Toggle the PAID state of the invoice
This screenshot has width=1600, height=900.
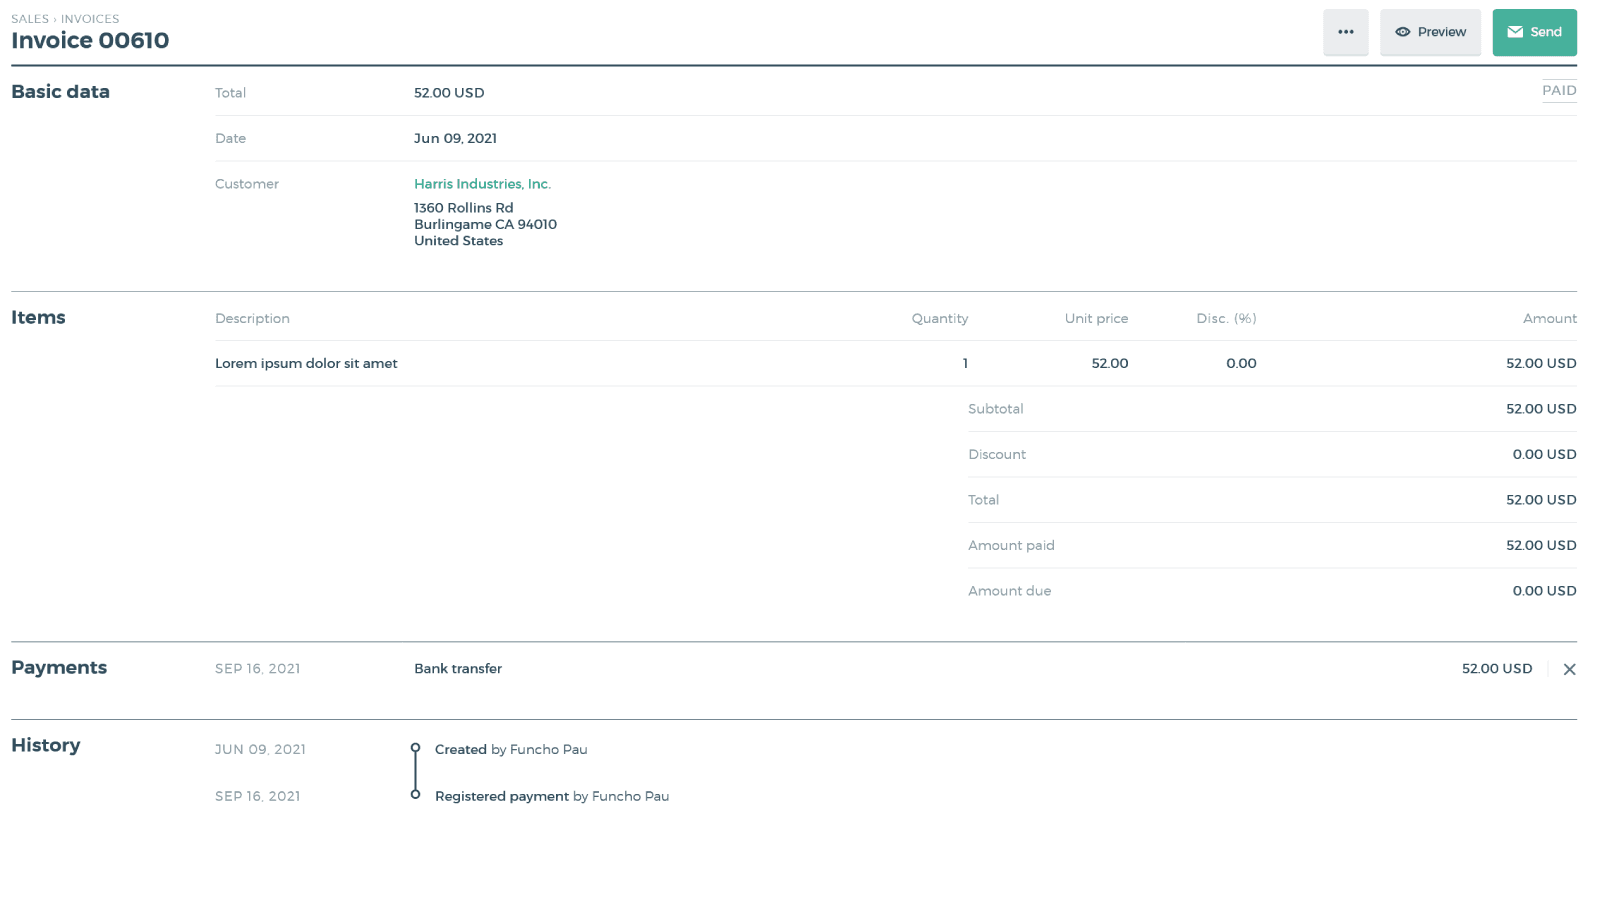click(1559, 90)
